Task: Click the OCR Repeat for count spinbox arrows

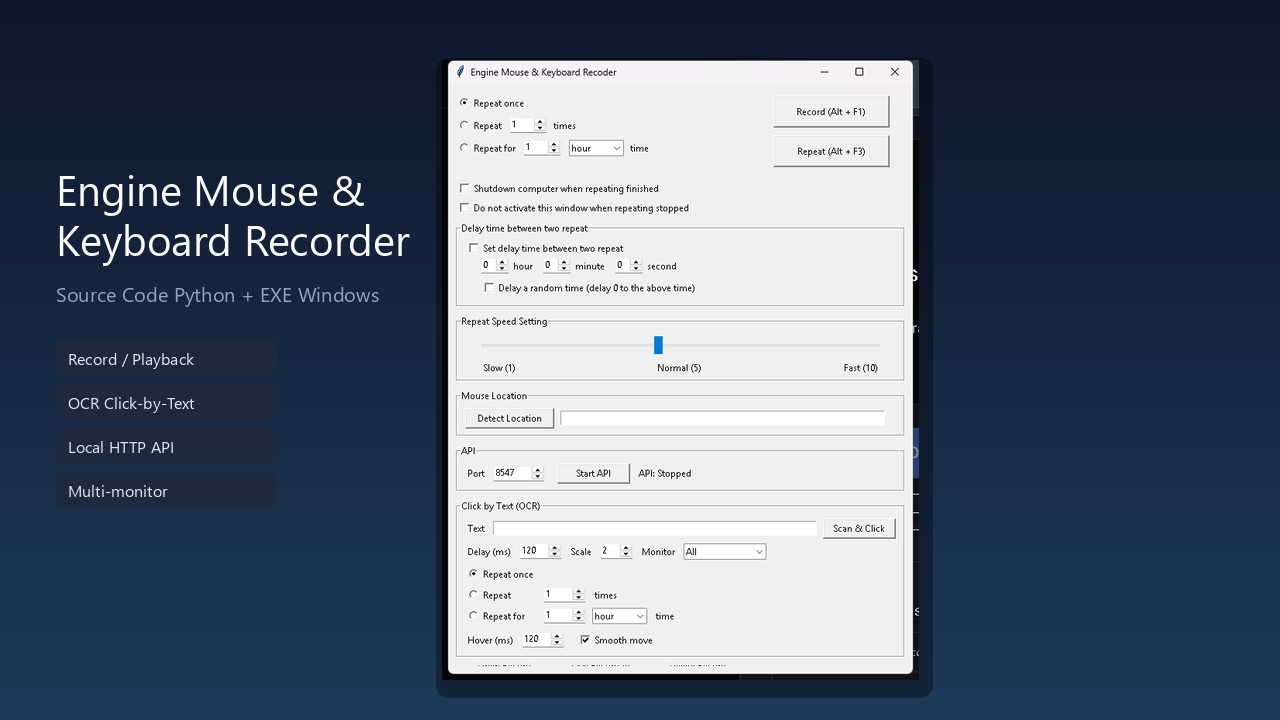Action: (x=578, y=616)
